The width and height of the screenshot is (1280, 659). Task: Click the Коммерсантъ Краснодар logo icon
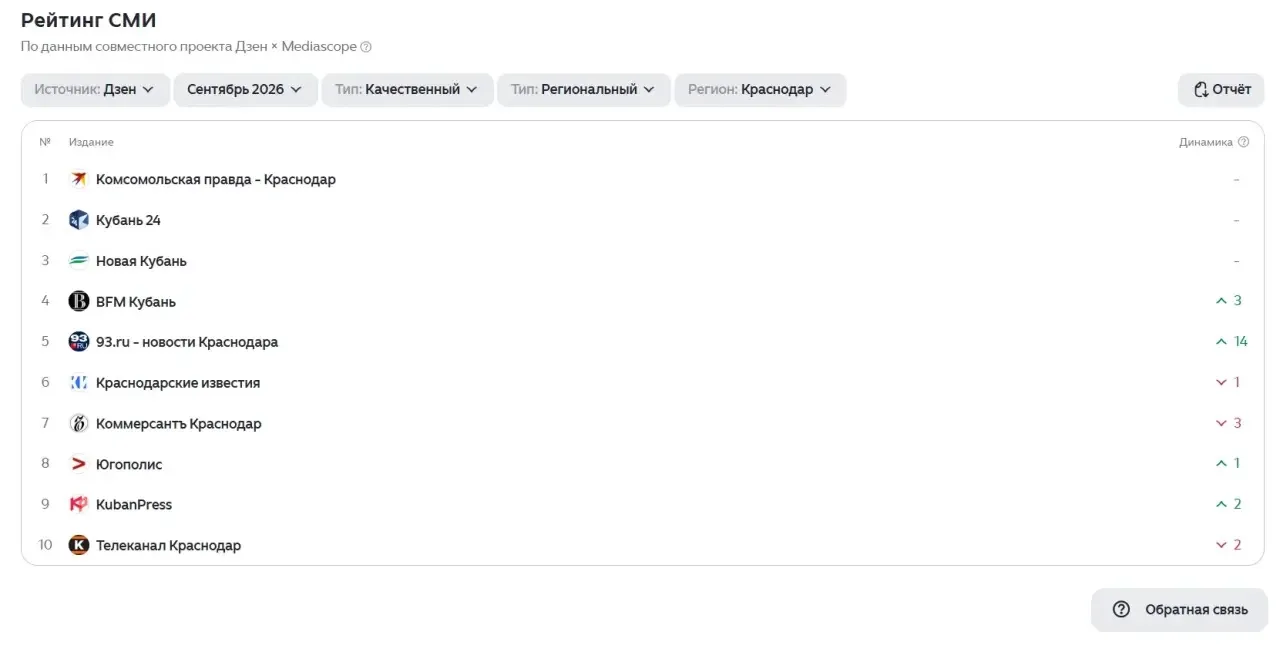79,423
